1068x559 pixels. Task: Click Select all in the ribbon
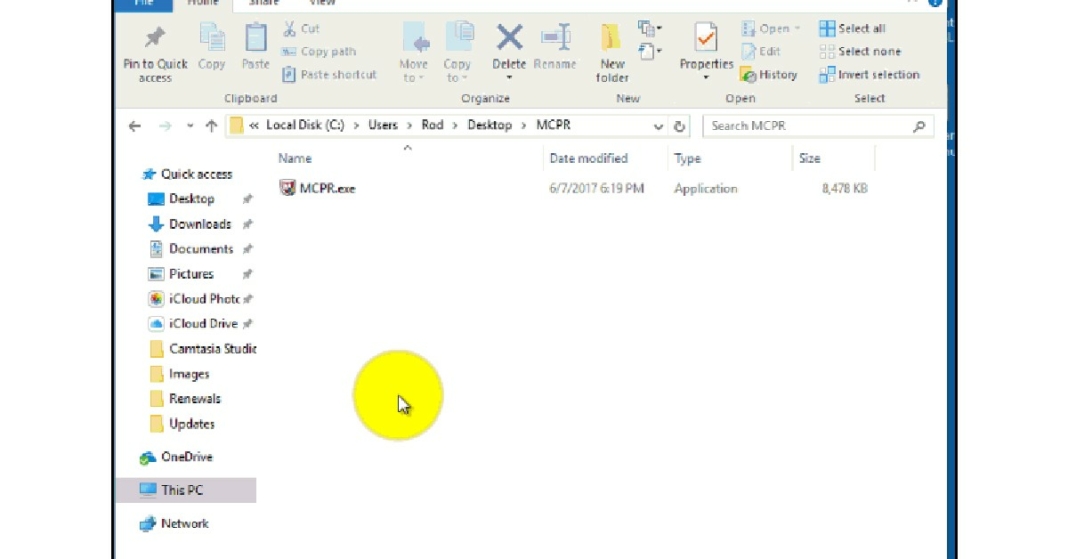853,29
